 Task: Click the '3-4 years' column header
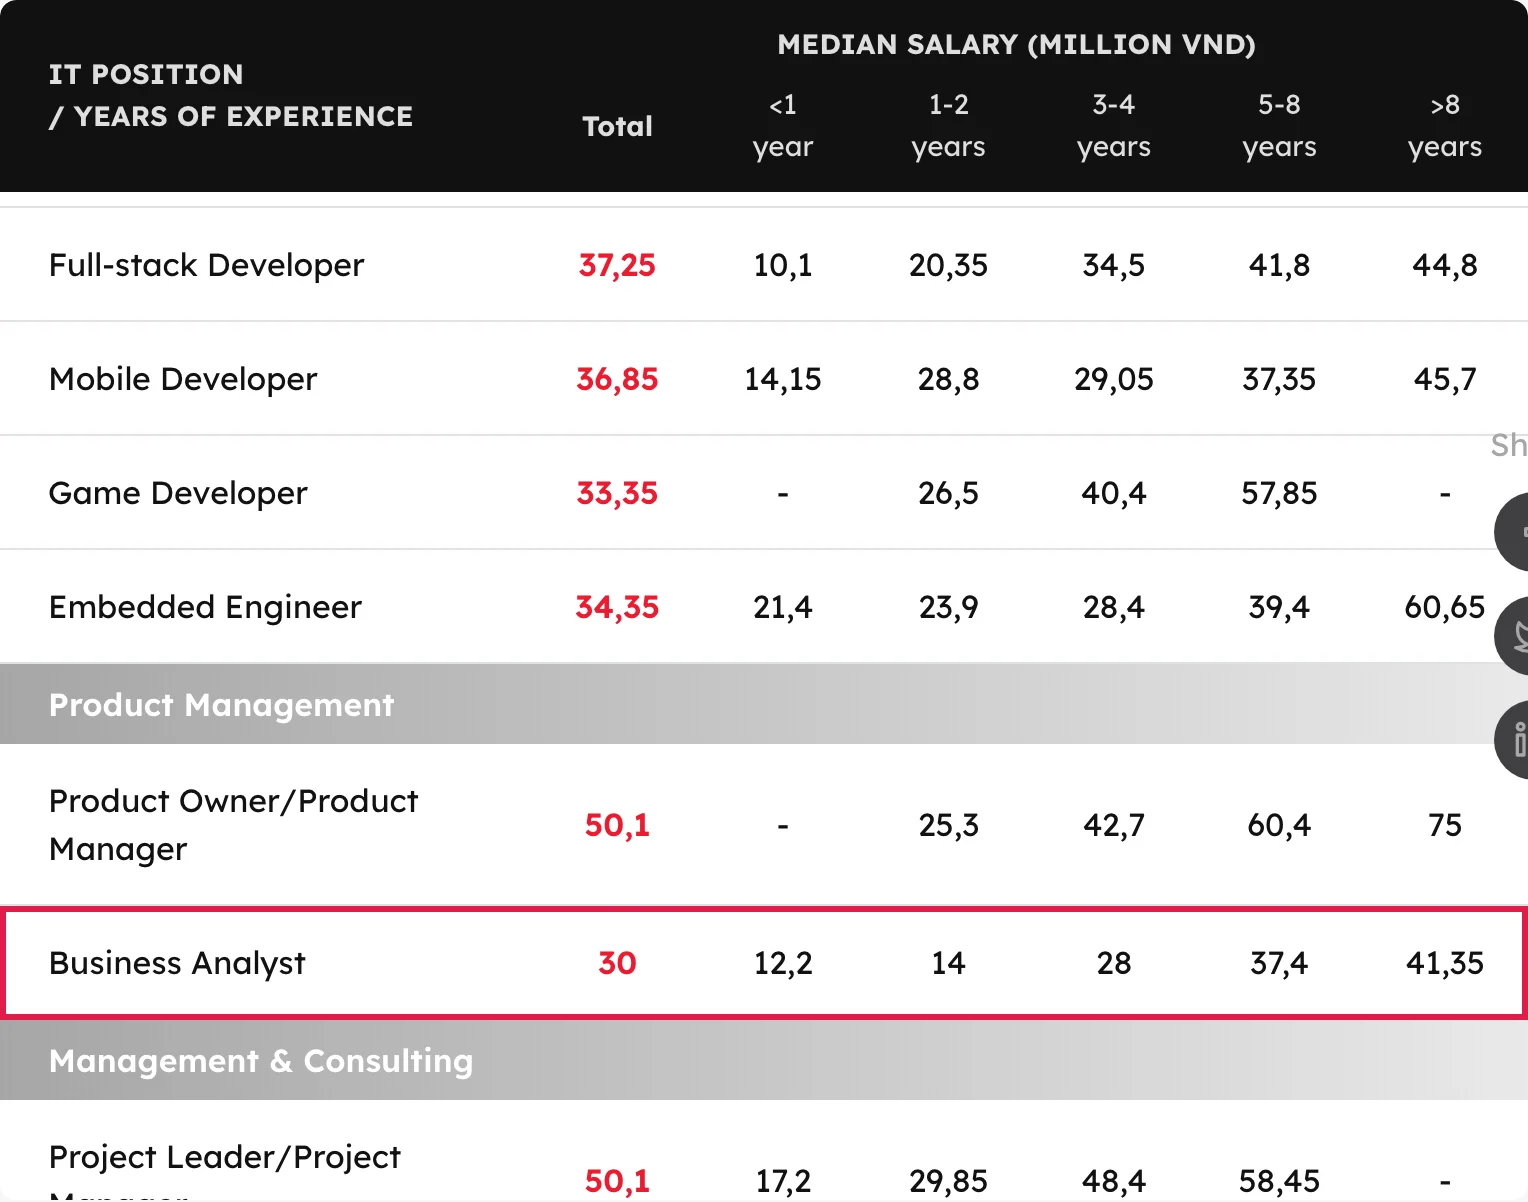pos(1114,126)
